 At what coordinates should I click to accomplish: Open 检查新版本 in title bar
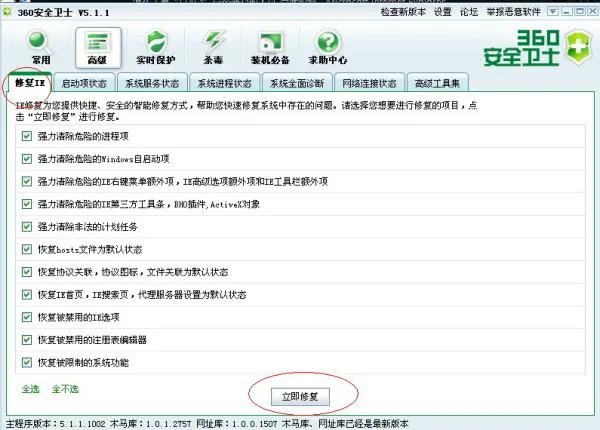[x=405, y=11]
